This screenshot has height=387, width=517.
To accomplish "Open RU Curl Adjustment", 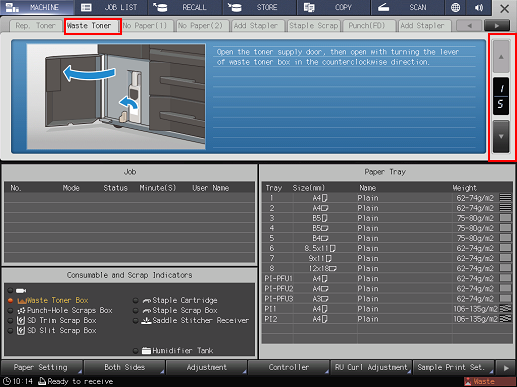I will (371, 367).
